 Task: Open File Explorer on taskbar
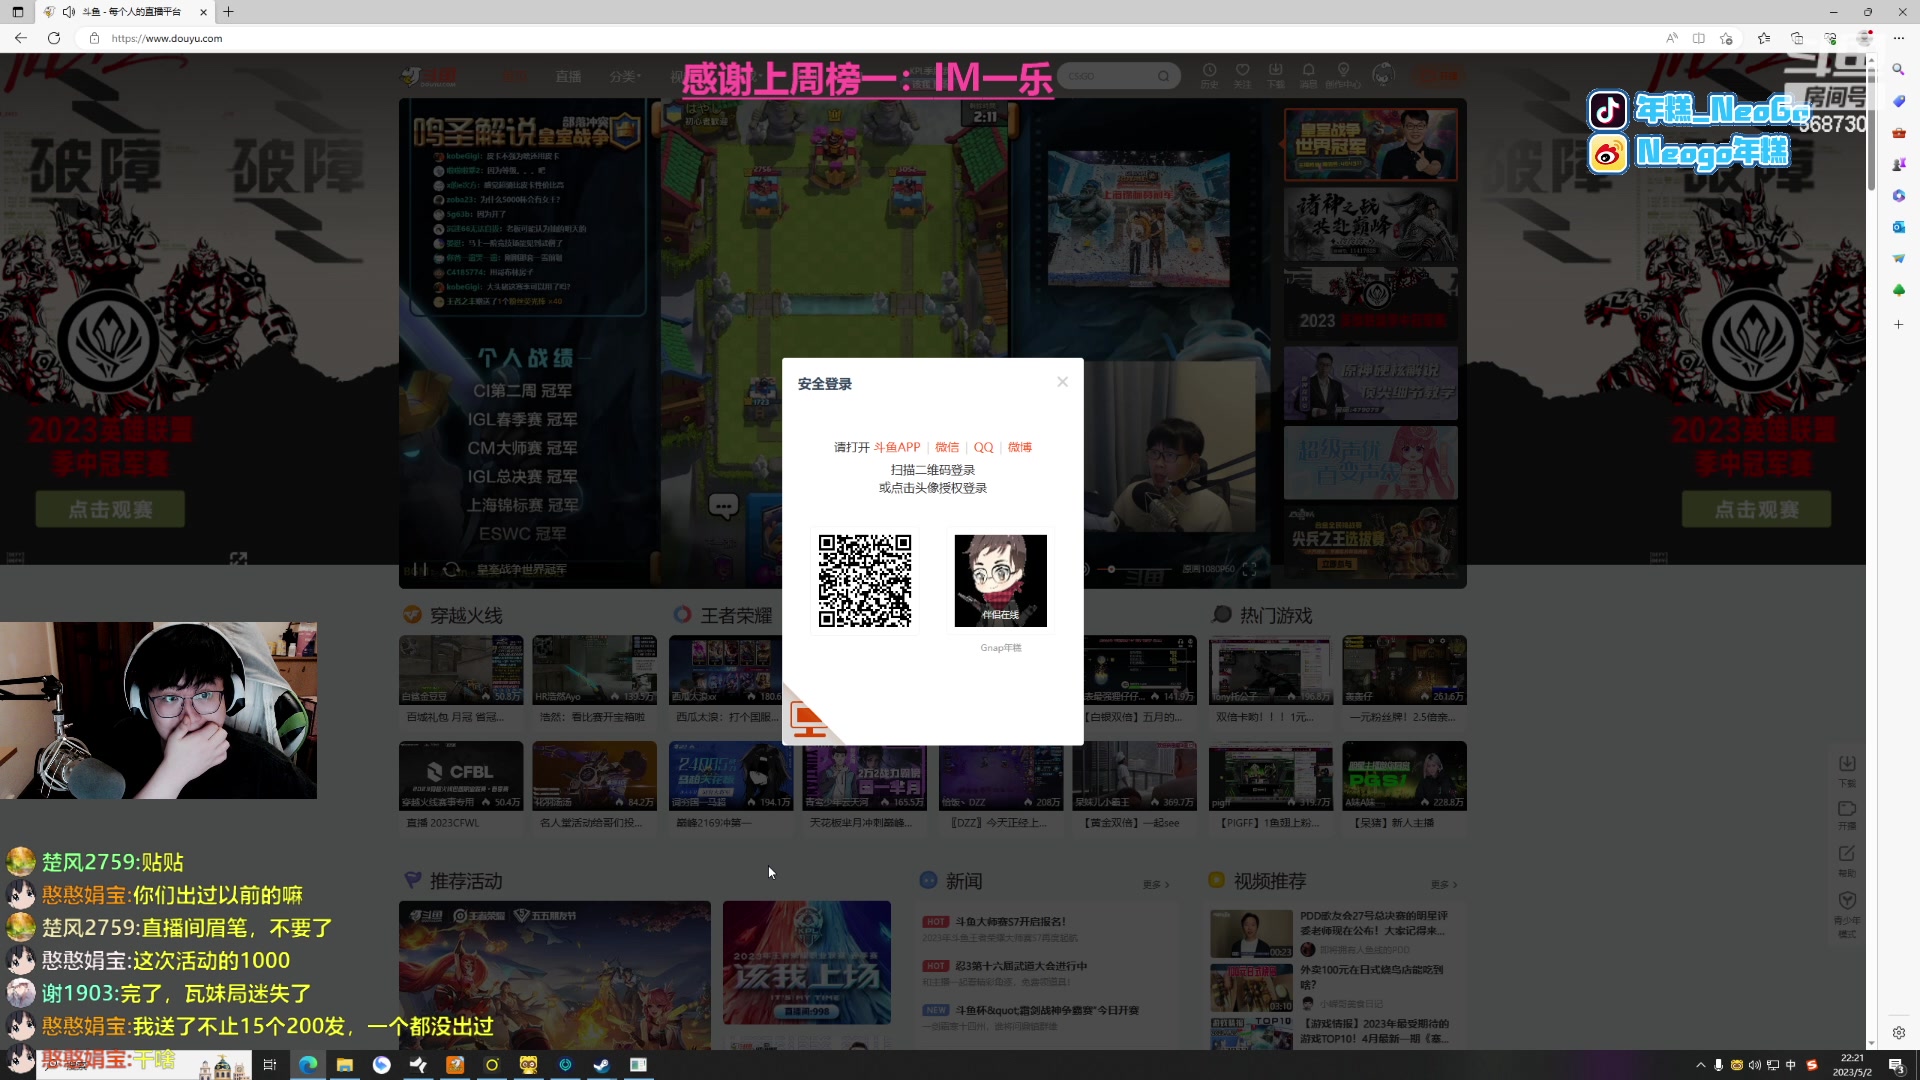pyautogui.click(x=344, y=1065)
